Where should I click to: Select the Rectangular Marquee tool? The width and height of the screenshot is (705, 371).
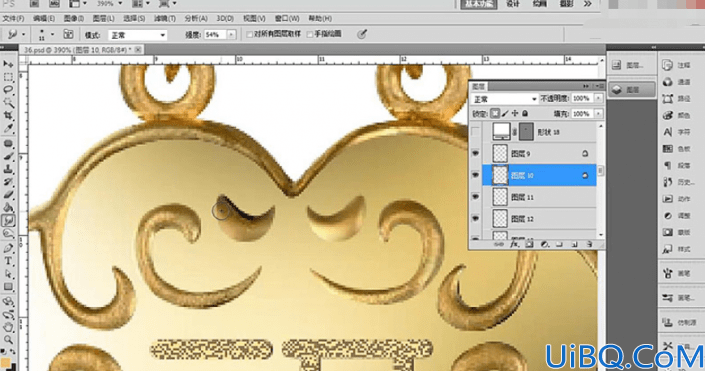click(8, 77)
